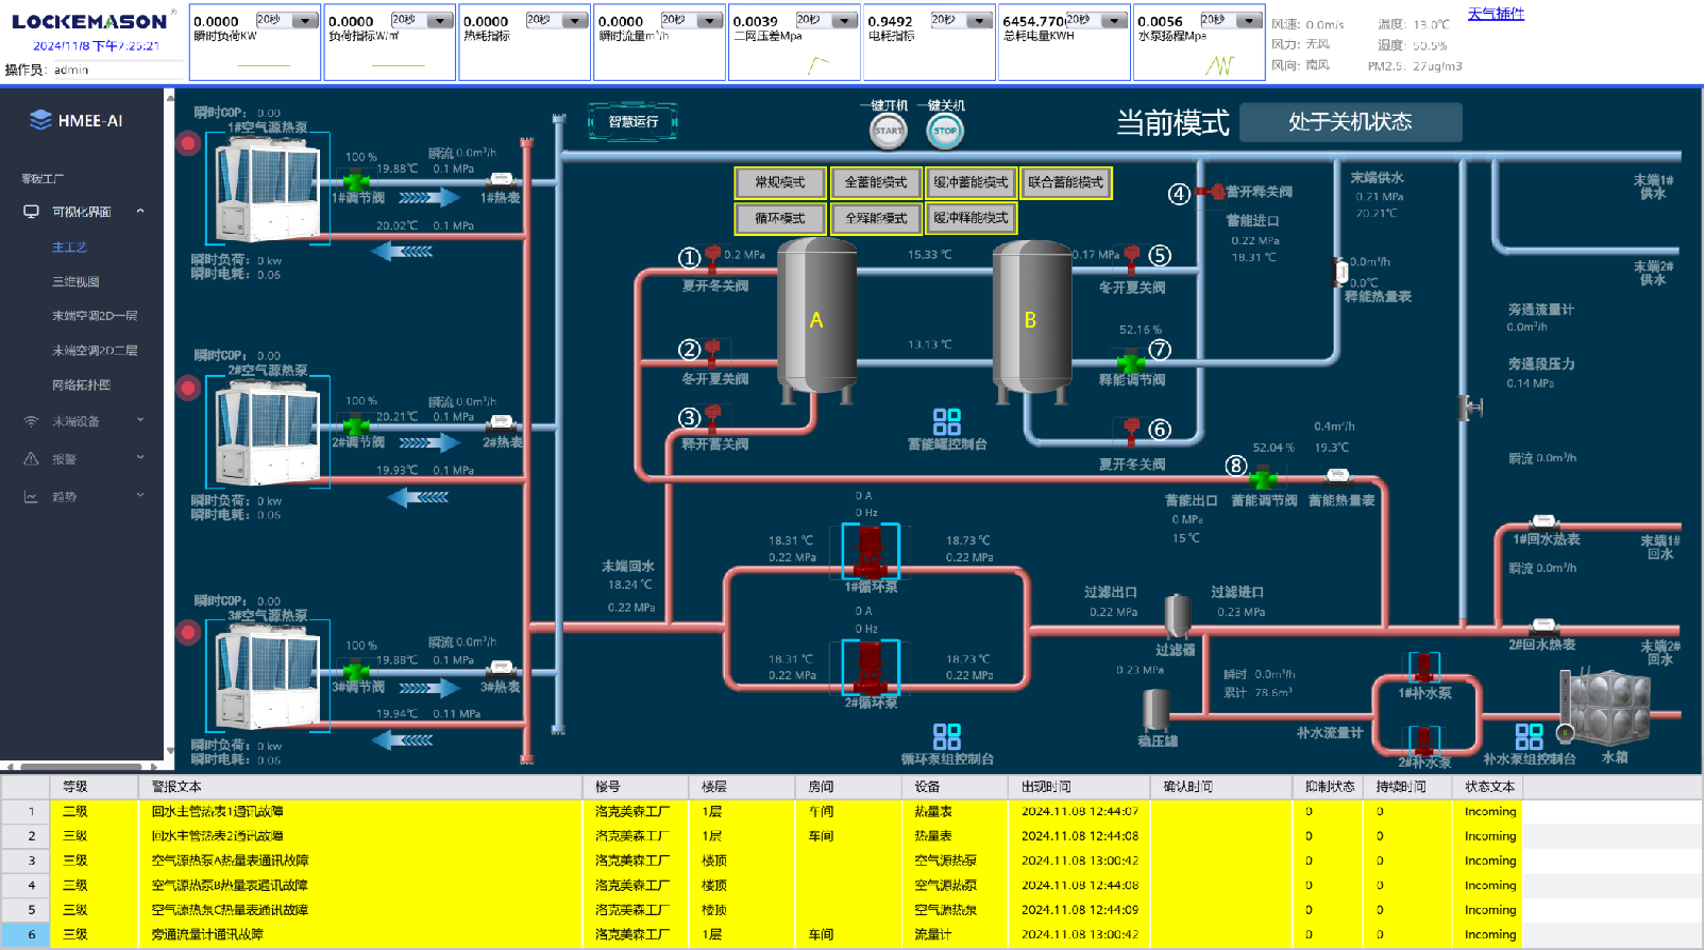Open 三维视图 in the sidebar

point(75,282)
